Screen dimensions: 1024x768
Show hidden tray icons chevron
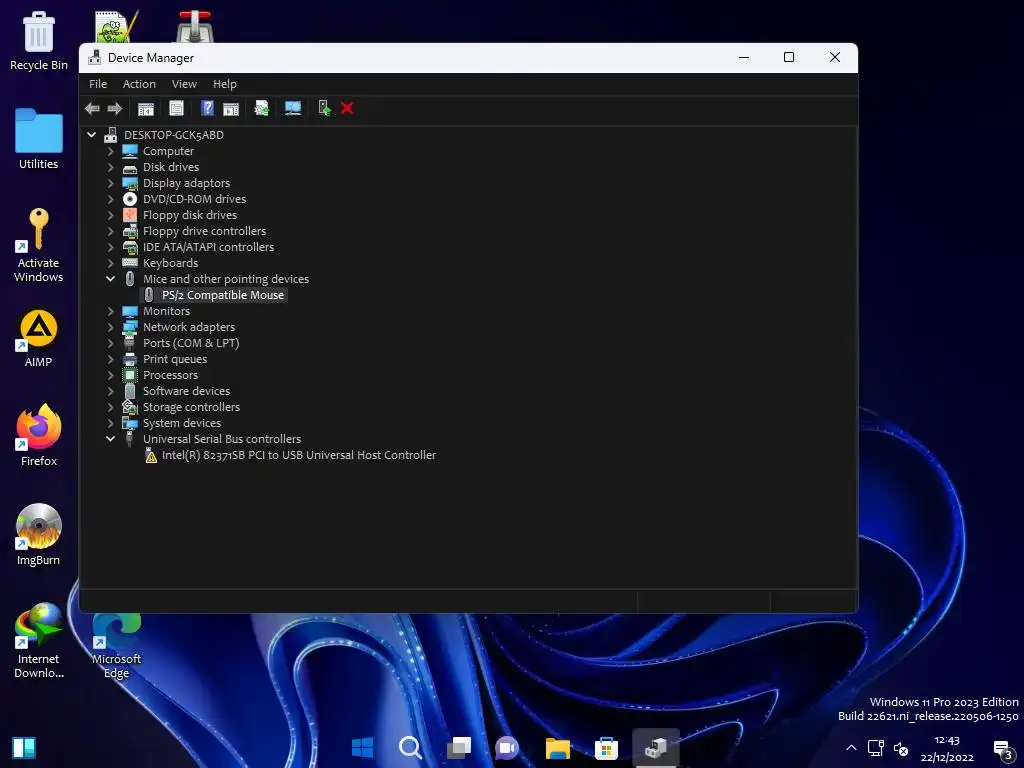click(x=851, y=748)
